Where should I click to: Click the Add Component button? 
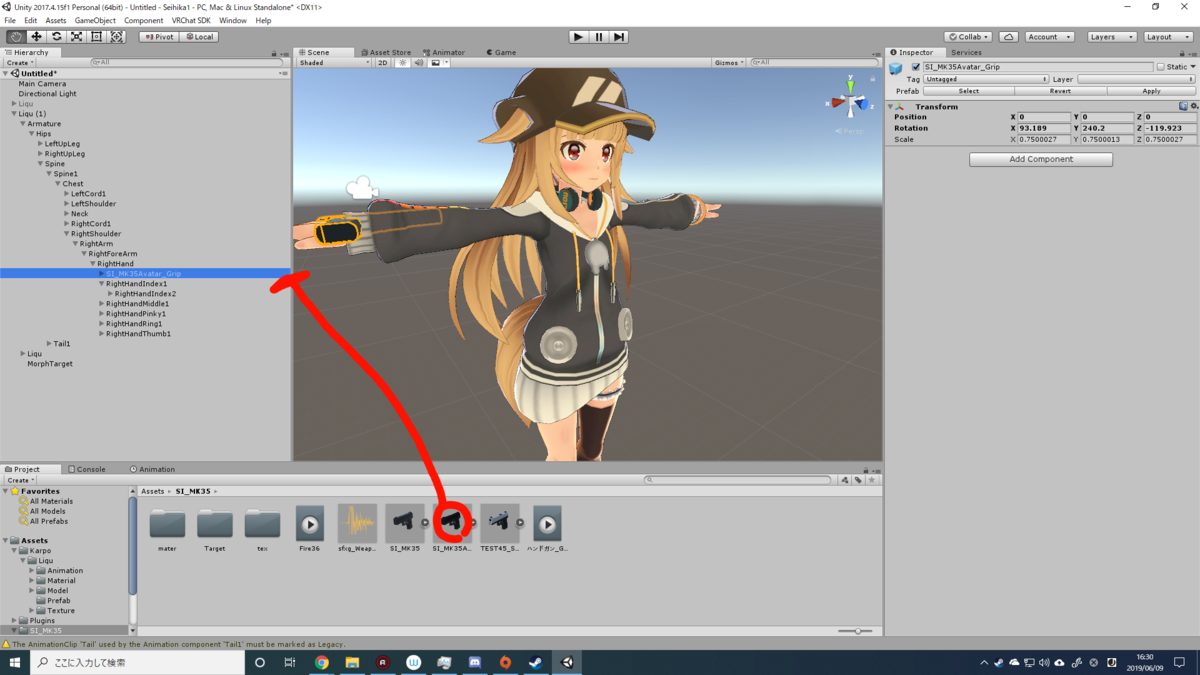(1041, 159)
